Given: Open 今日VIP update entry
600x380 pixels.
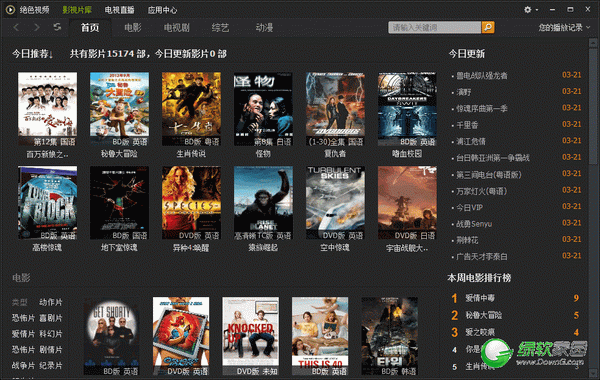Looking at the screenshot, I should pyautogui.click(x=470, y=207).
